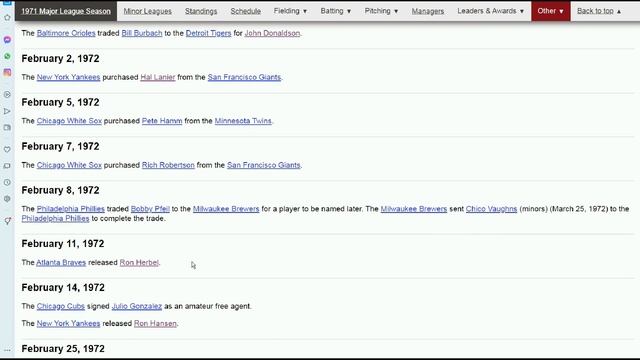Click the workspace icon atop the sidebar
This screenshot has height=360, width=640.
click(x=7, y=2)
